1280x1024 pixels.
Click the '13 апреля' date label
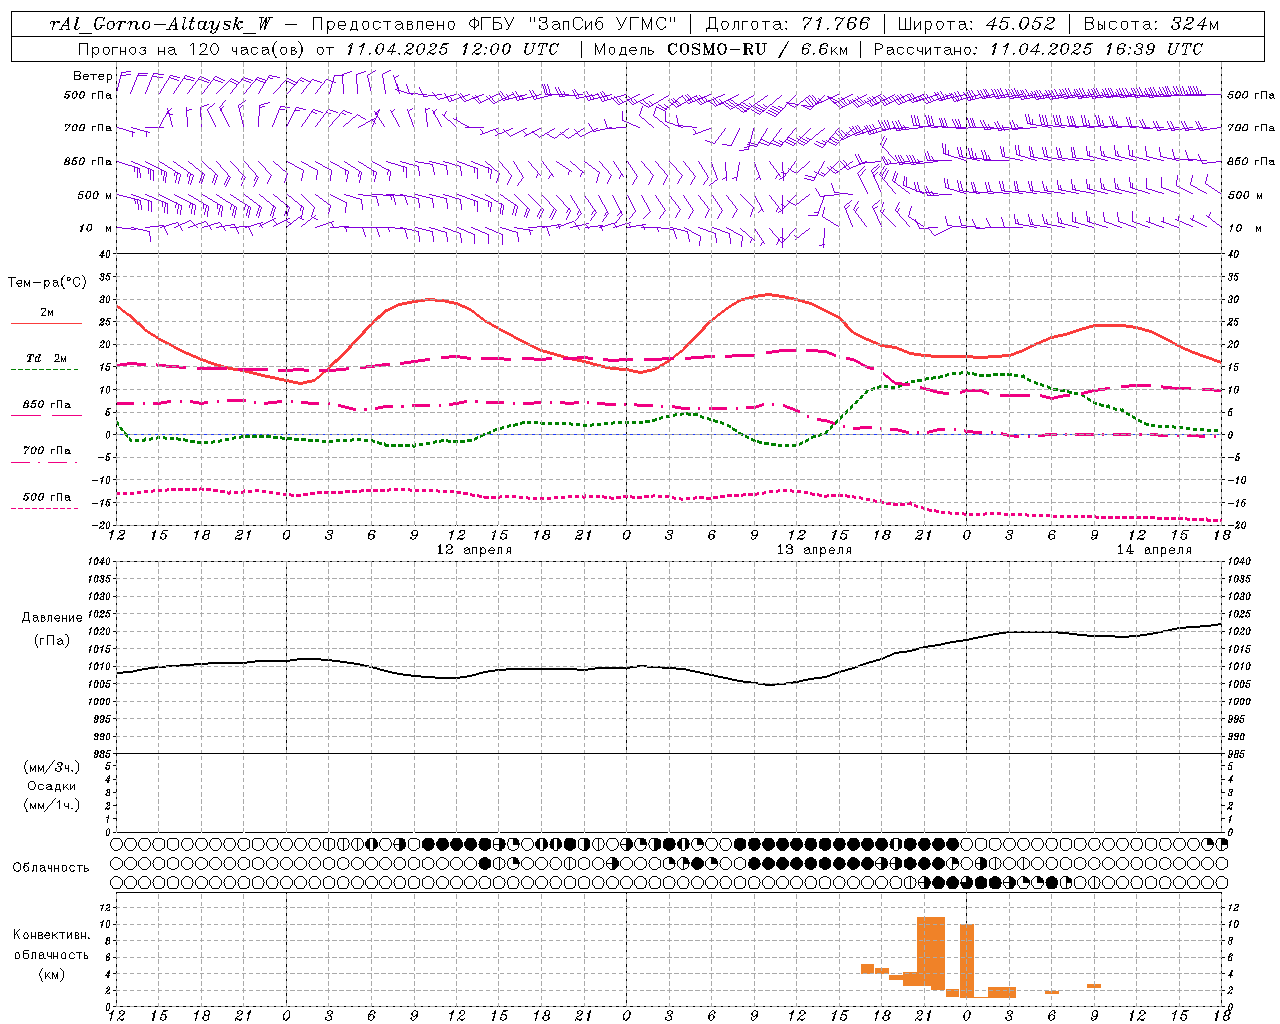814,550
